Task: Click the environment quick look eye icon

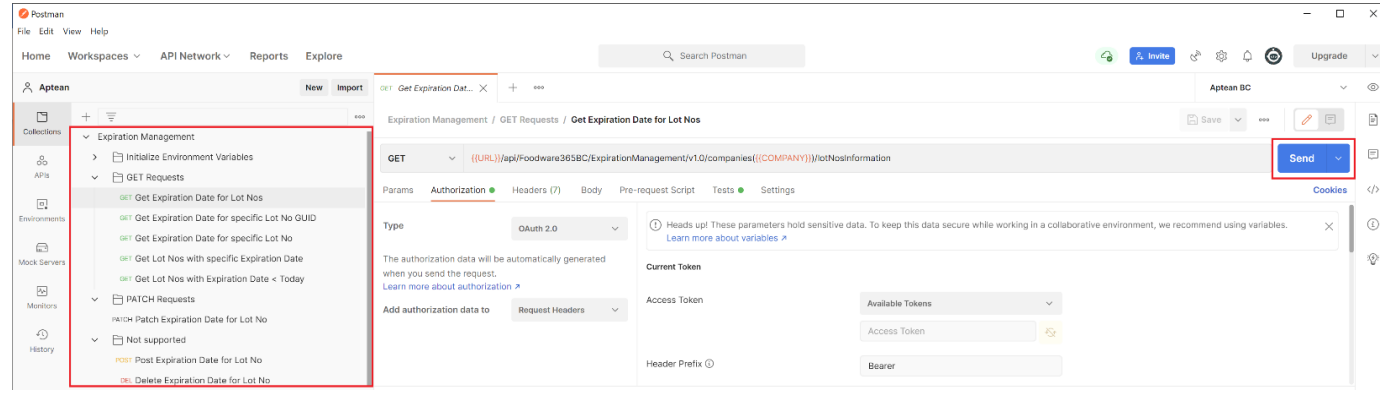Action: pyautogui.click(x=1372, y=88)
